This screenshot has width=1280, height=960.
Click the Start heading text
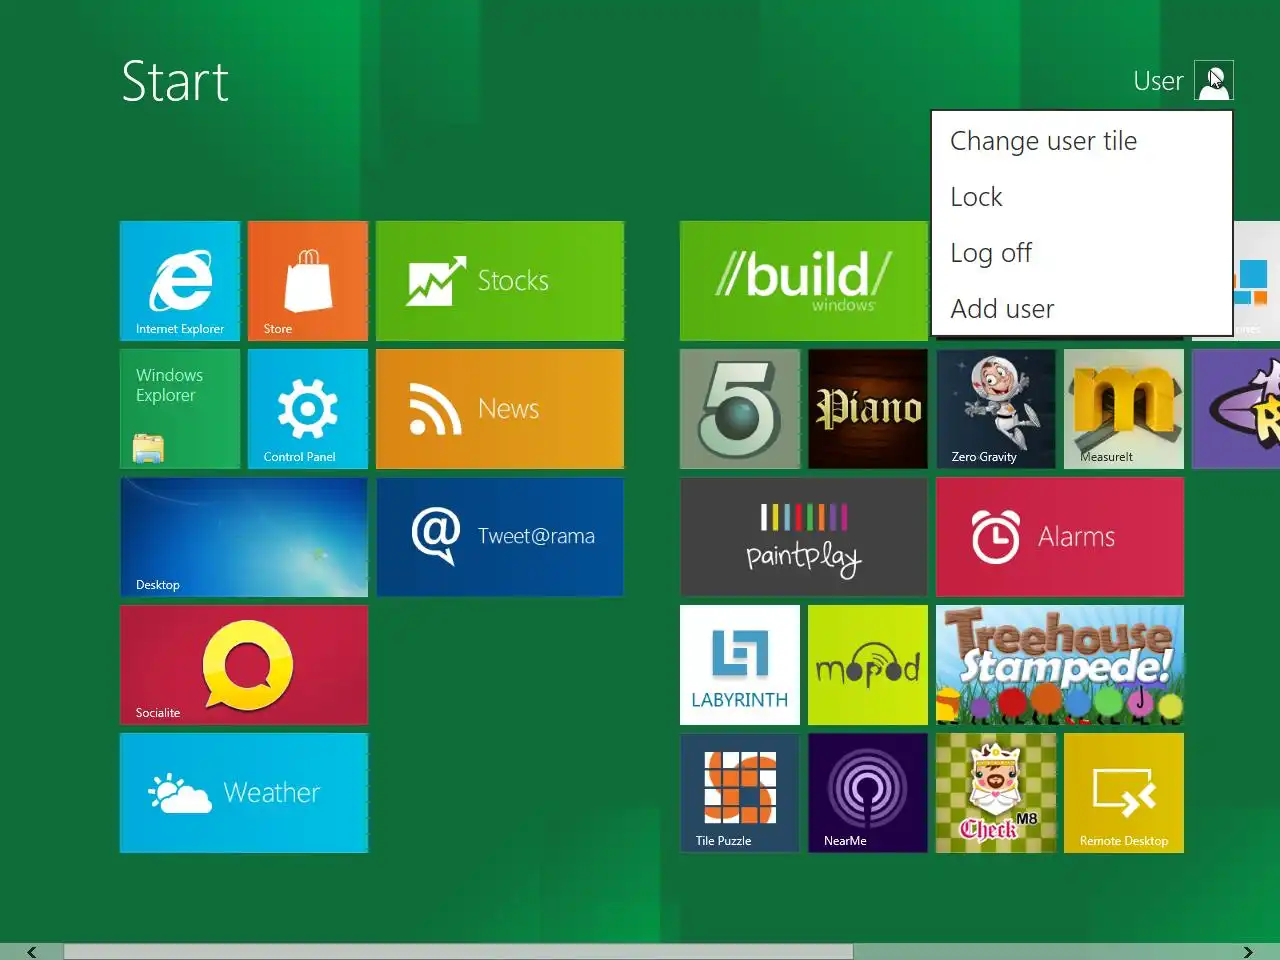click(x=175, y=81)
